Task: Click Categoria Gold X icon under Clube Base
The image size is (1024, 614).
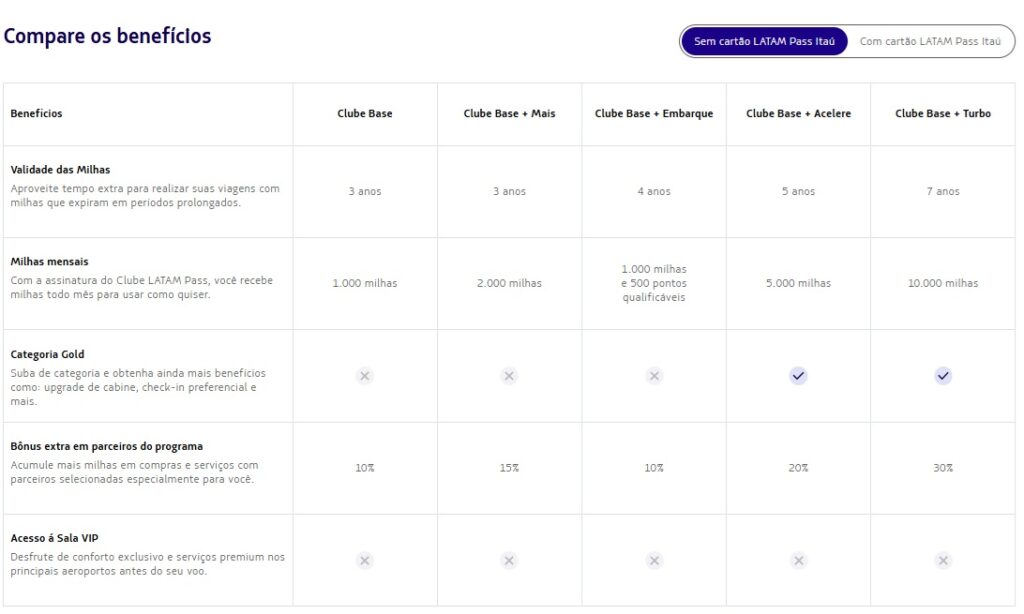Action: (x=365, y=376)
